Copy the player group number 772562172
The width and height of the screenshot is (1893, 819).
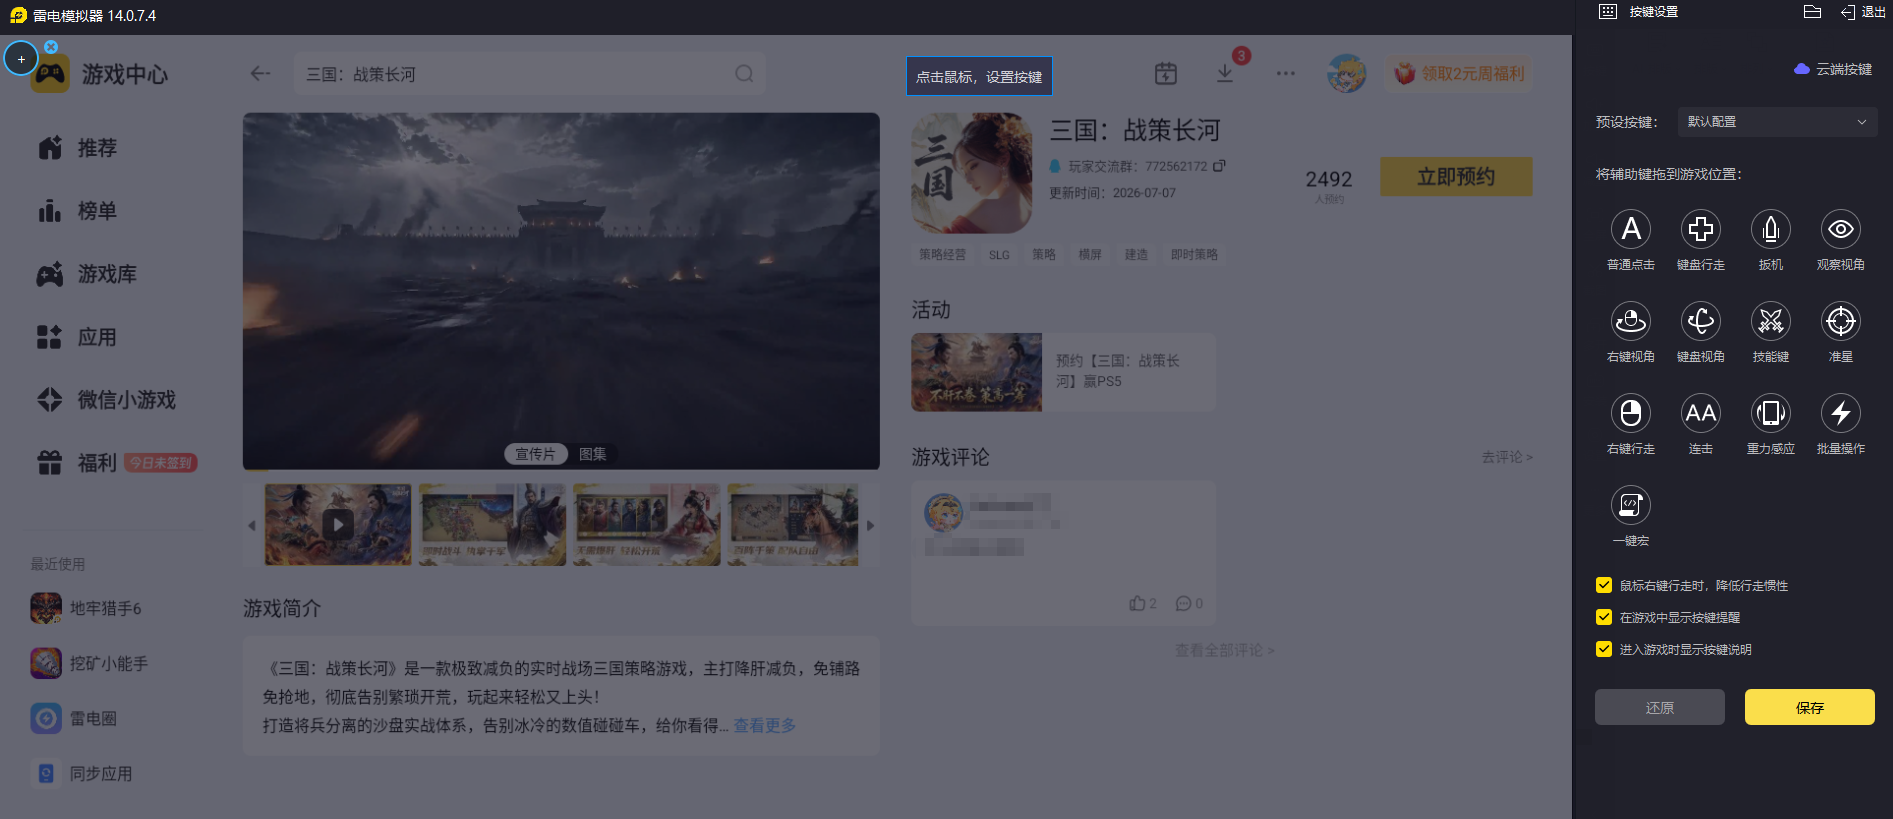click(x=1219, y=166)
